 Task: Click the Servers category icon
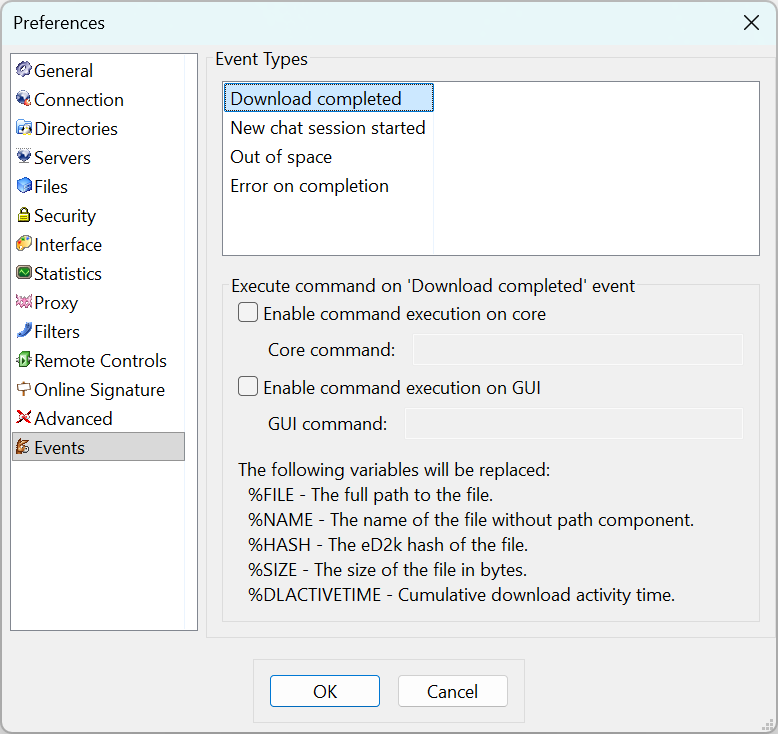23,156
